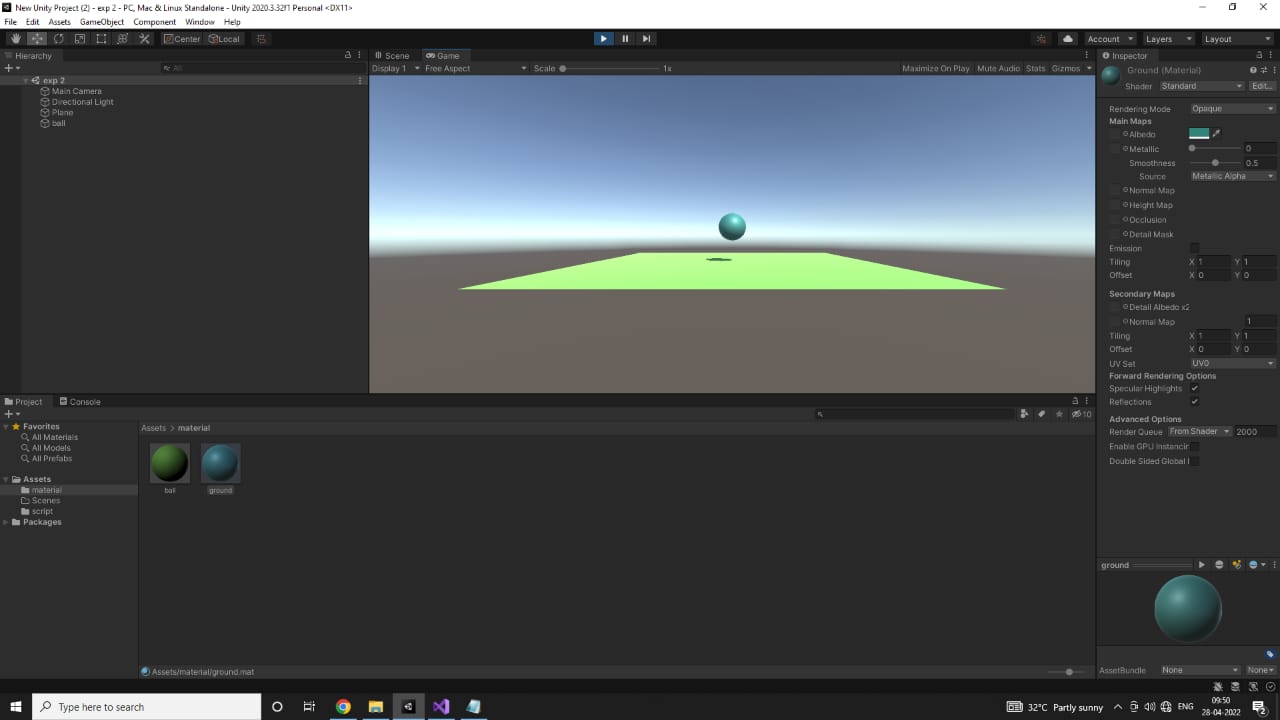The height and width of the screenshot is (720, 1280).
Task: Open the asset label tag icon
Action: [1270, 654]
